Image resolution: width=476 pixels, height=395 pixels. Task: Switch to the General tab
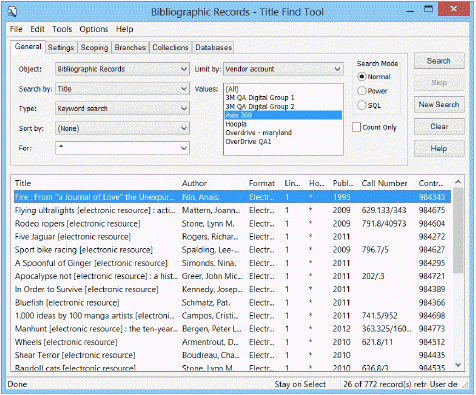click(x=28, y=47)
